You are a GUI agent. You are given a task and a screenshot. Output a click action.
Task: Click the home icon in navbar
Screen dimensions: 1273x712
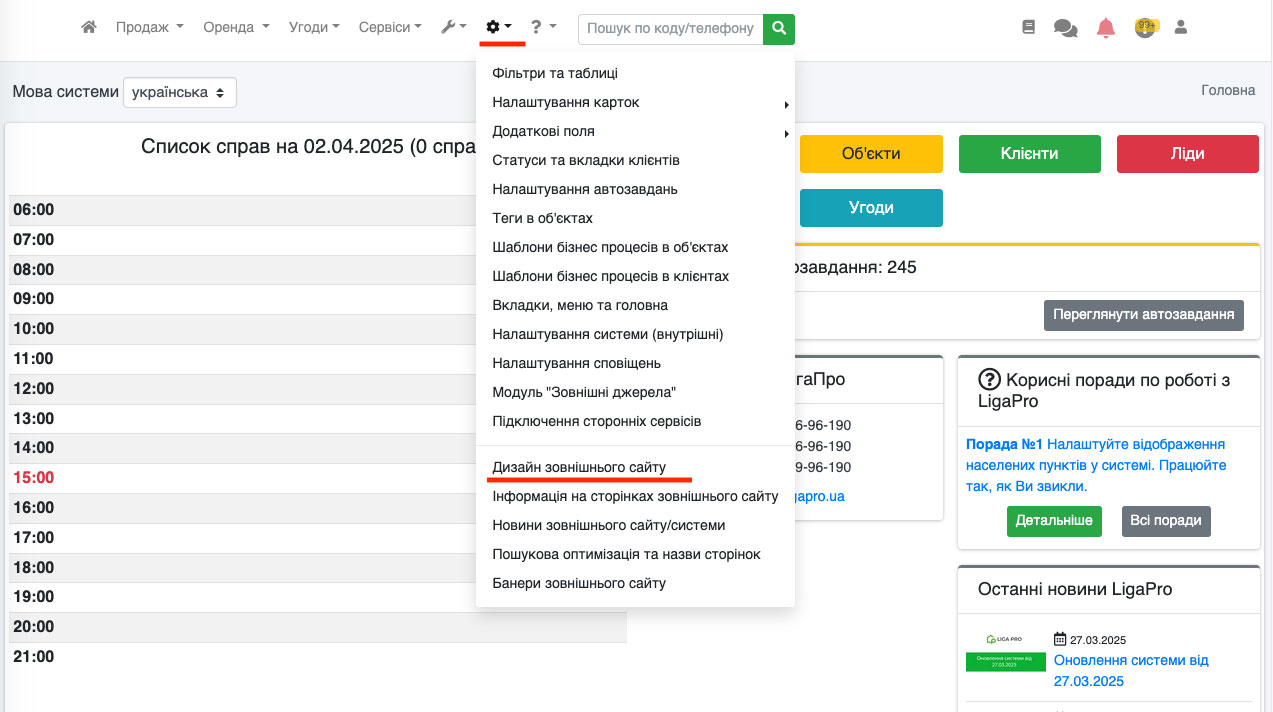click(89, 28)
